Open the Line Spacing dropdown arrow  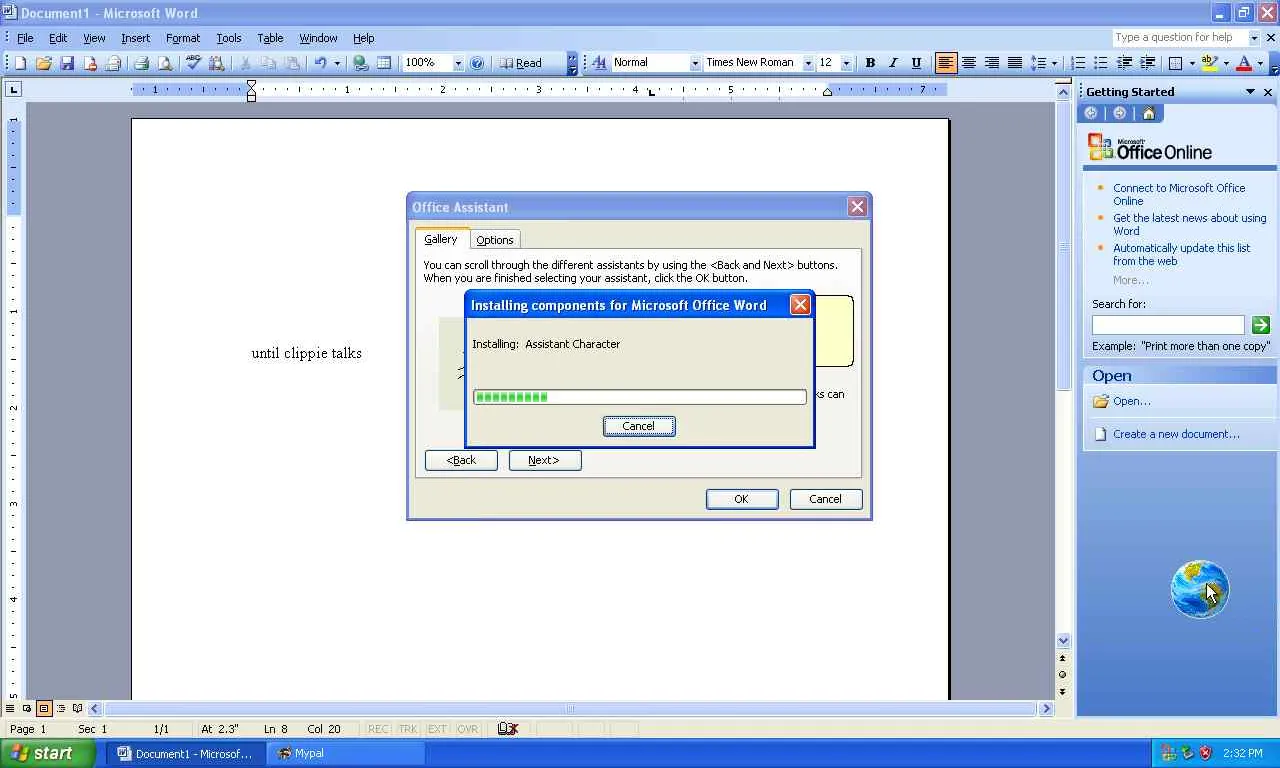coord(1055,63)
